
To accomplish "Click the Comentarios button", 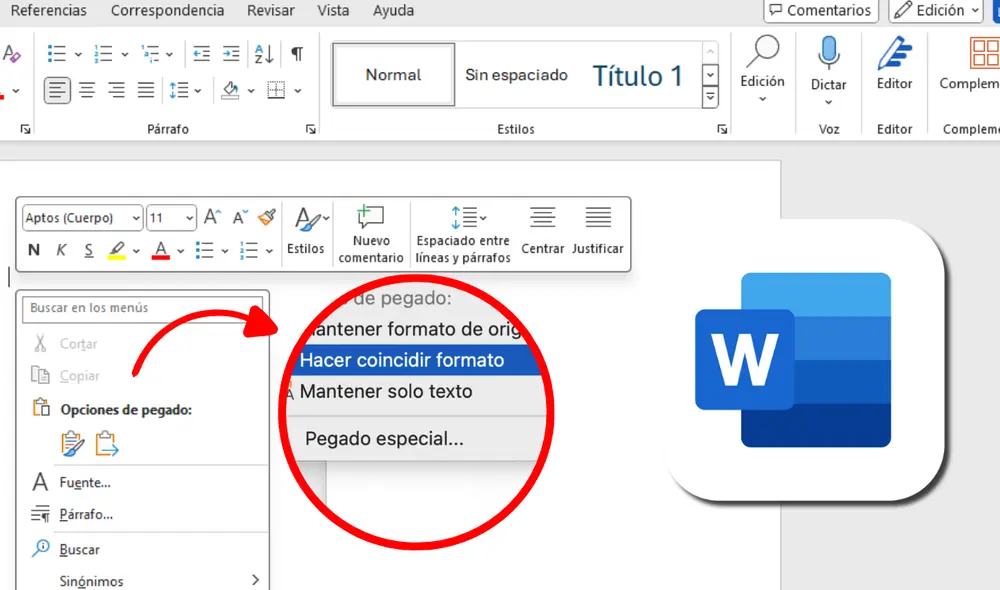I will point(820,10).
